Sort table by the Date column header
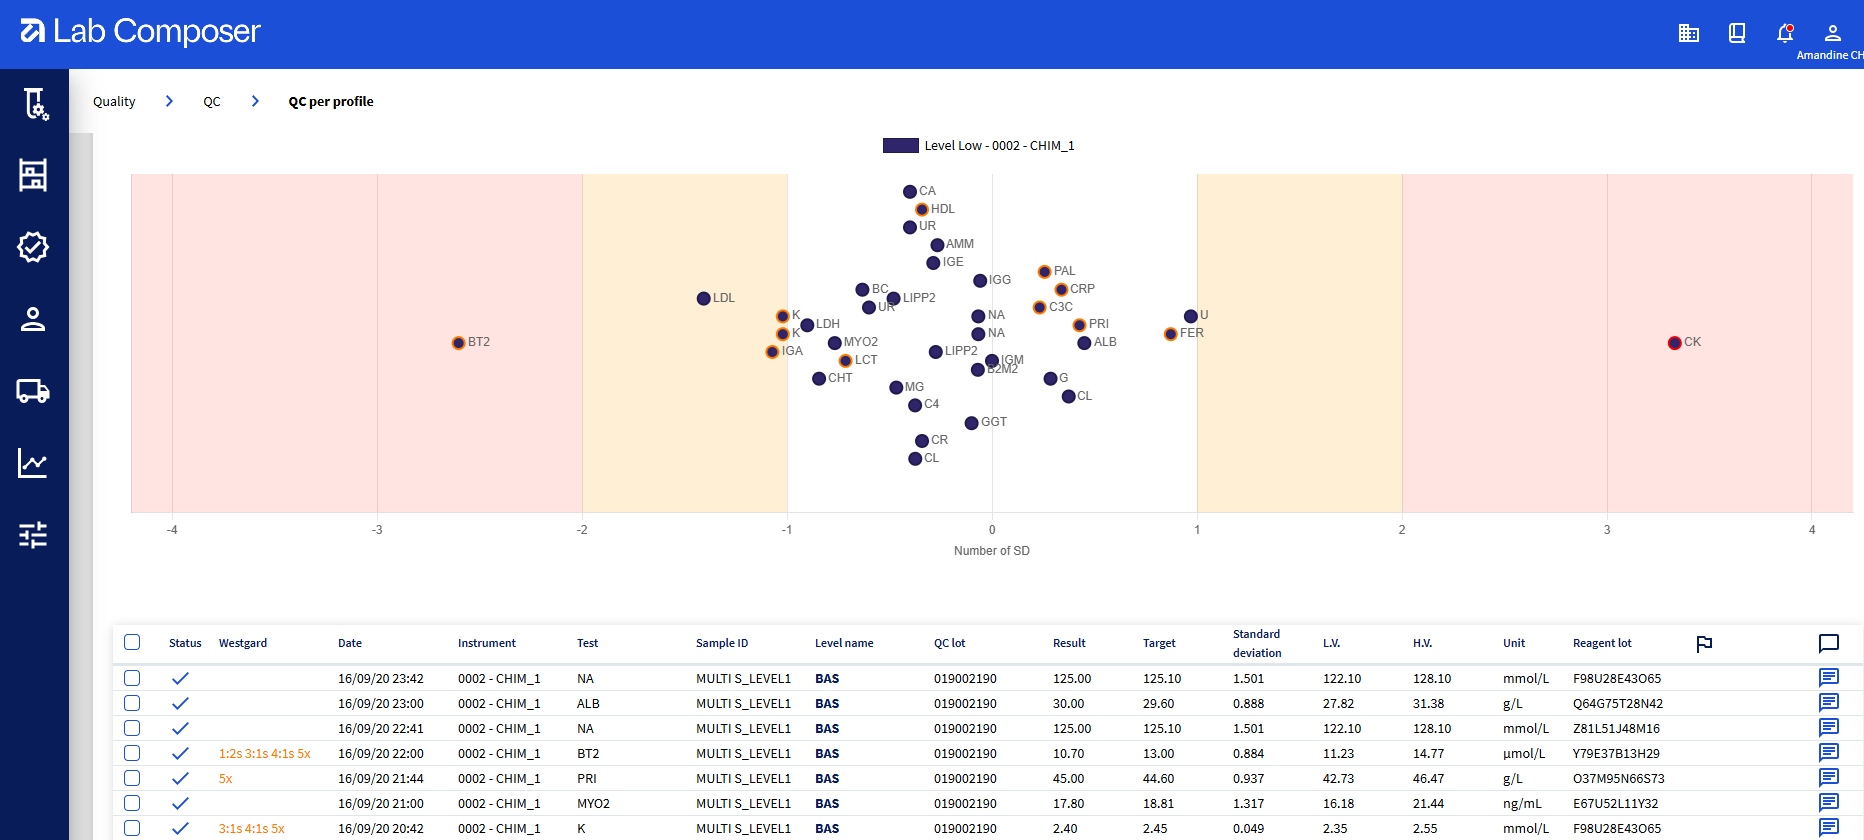Image resolution: width=1864 pixels, height=840 pixels. pos(350,643)
